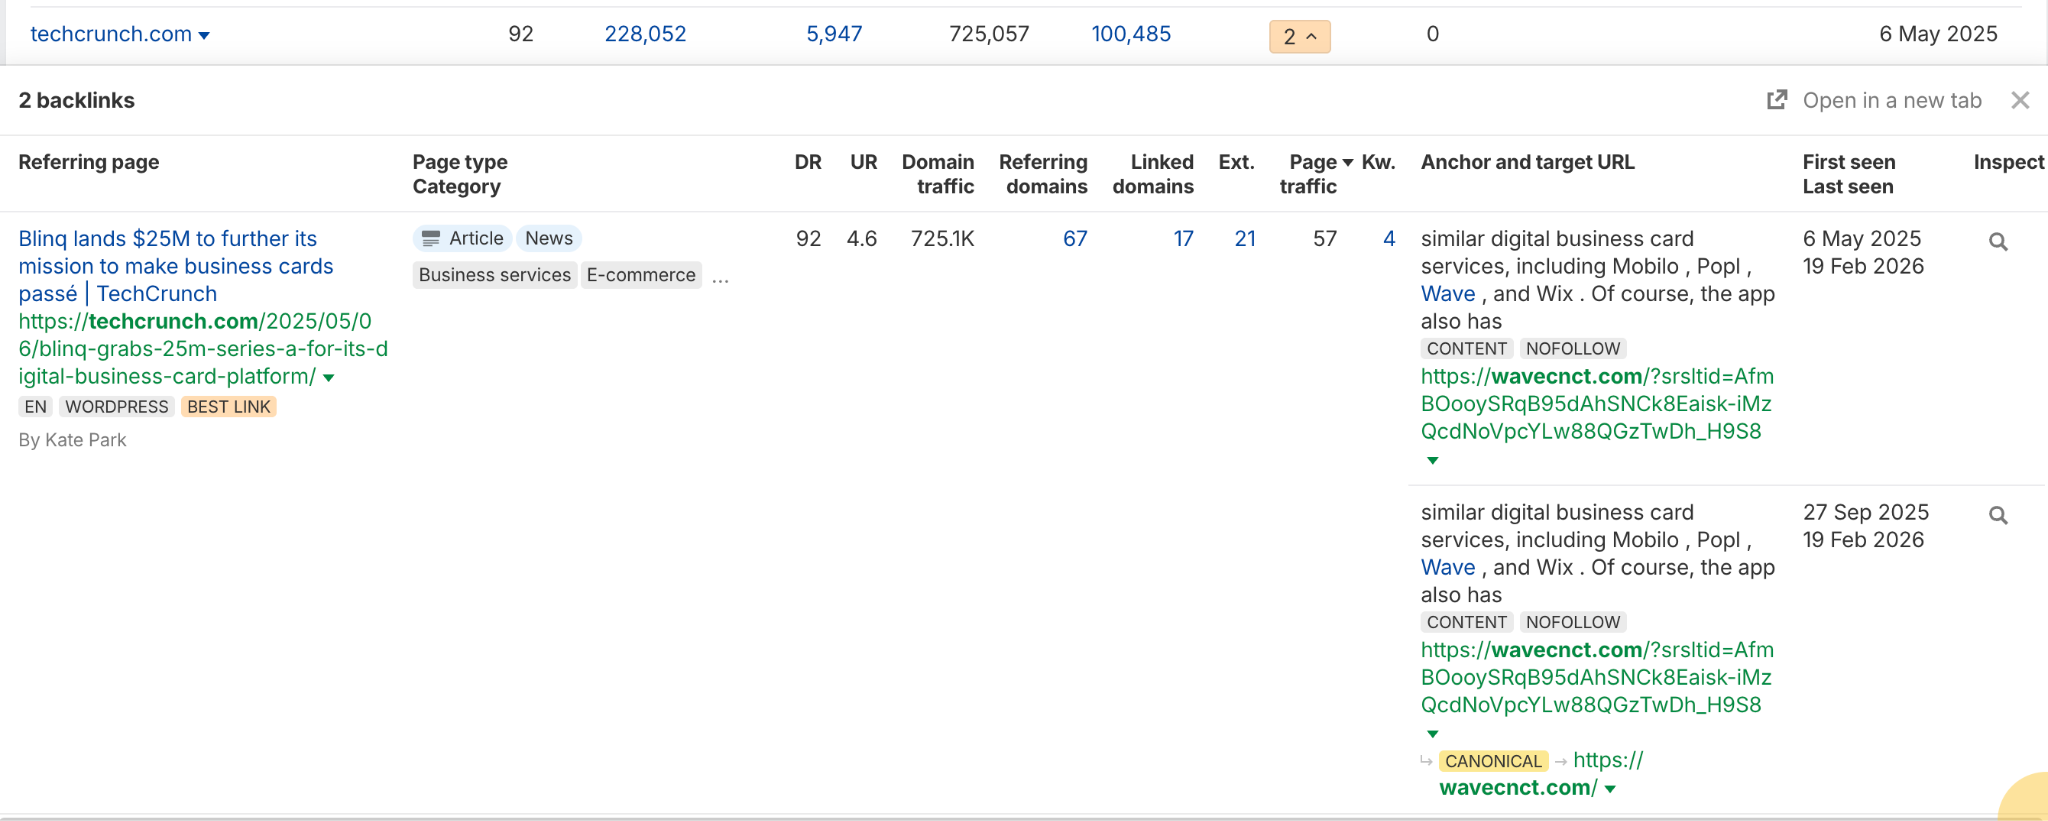Click the Category column subheader
Viewport: 2048px width, 821px height.
coord(457,186)
